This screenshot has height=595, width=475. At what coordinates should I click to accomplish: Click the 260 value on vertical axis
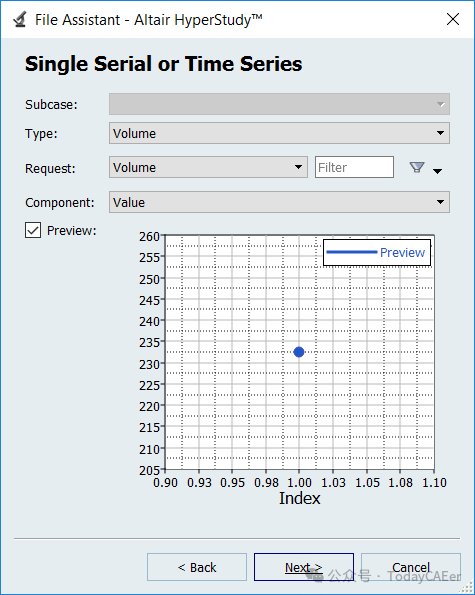coord(149,236)
